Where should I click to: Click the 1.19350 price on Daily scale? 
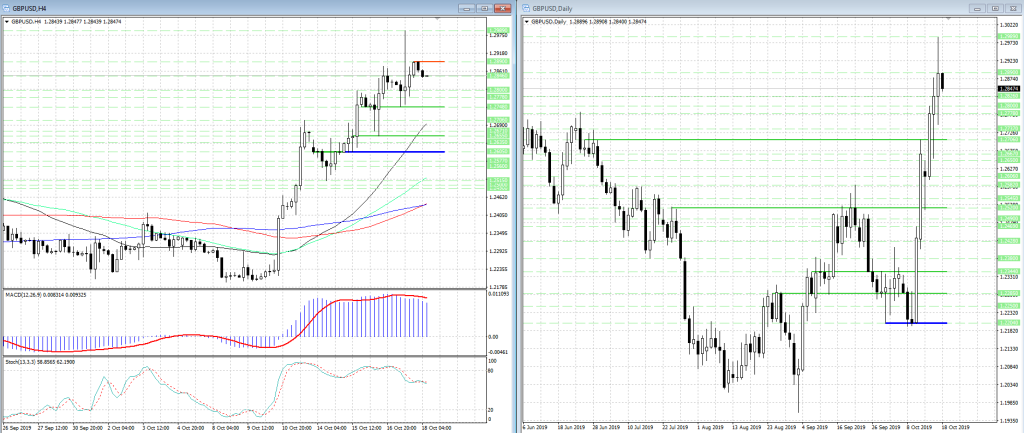pos(1009,421)
